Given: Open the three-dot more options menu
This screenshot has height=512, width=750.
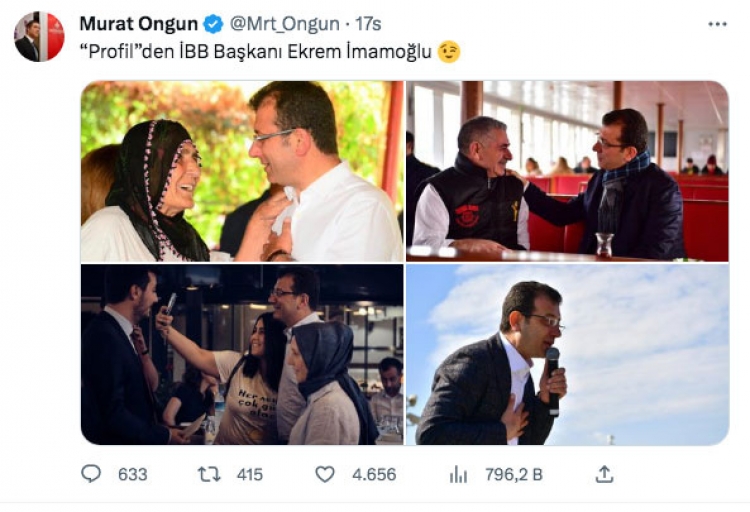Looking at the screenshot, I should (x=717, y=24).
